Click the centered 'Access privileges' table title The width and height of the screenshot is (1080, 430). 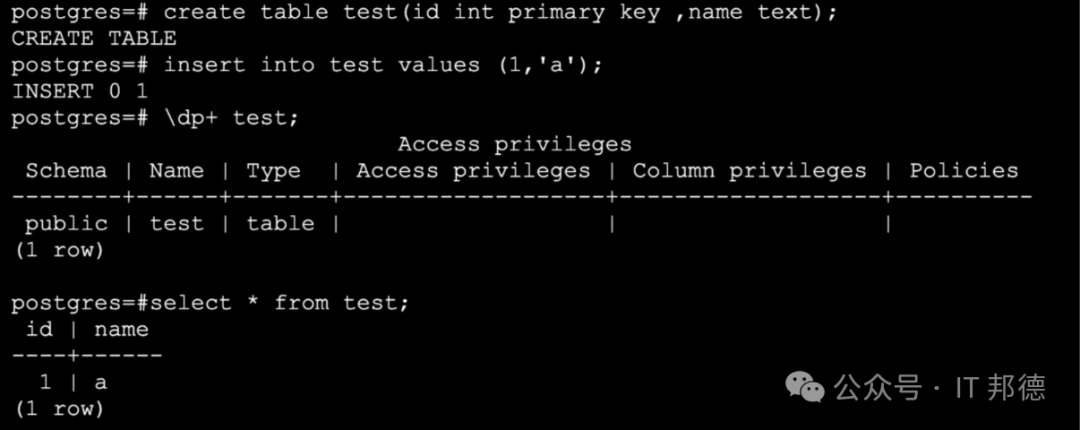(515, 145)
